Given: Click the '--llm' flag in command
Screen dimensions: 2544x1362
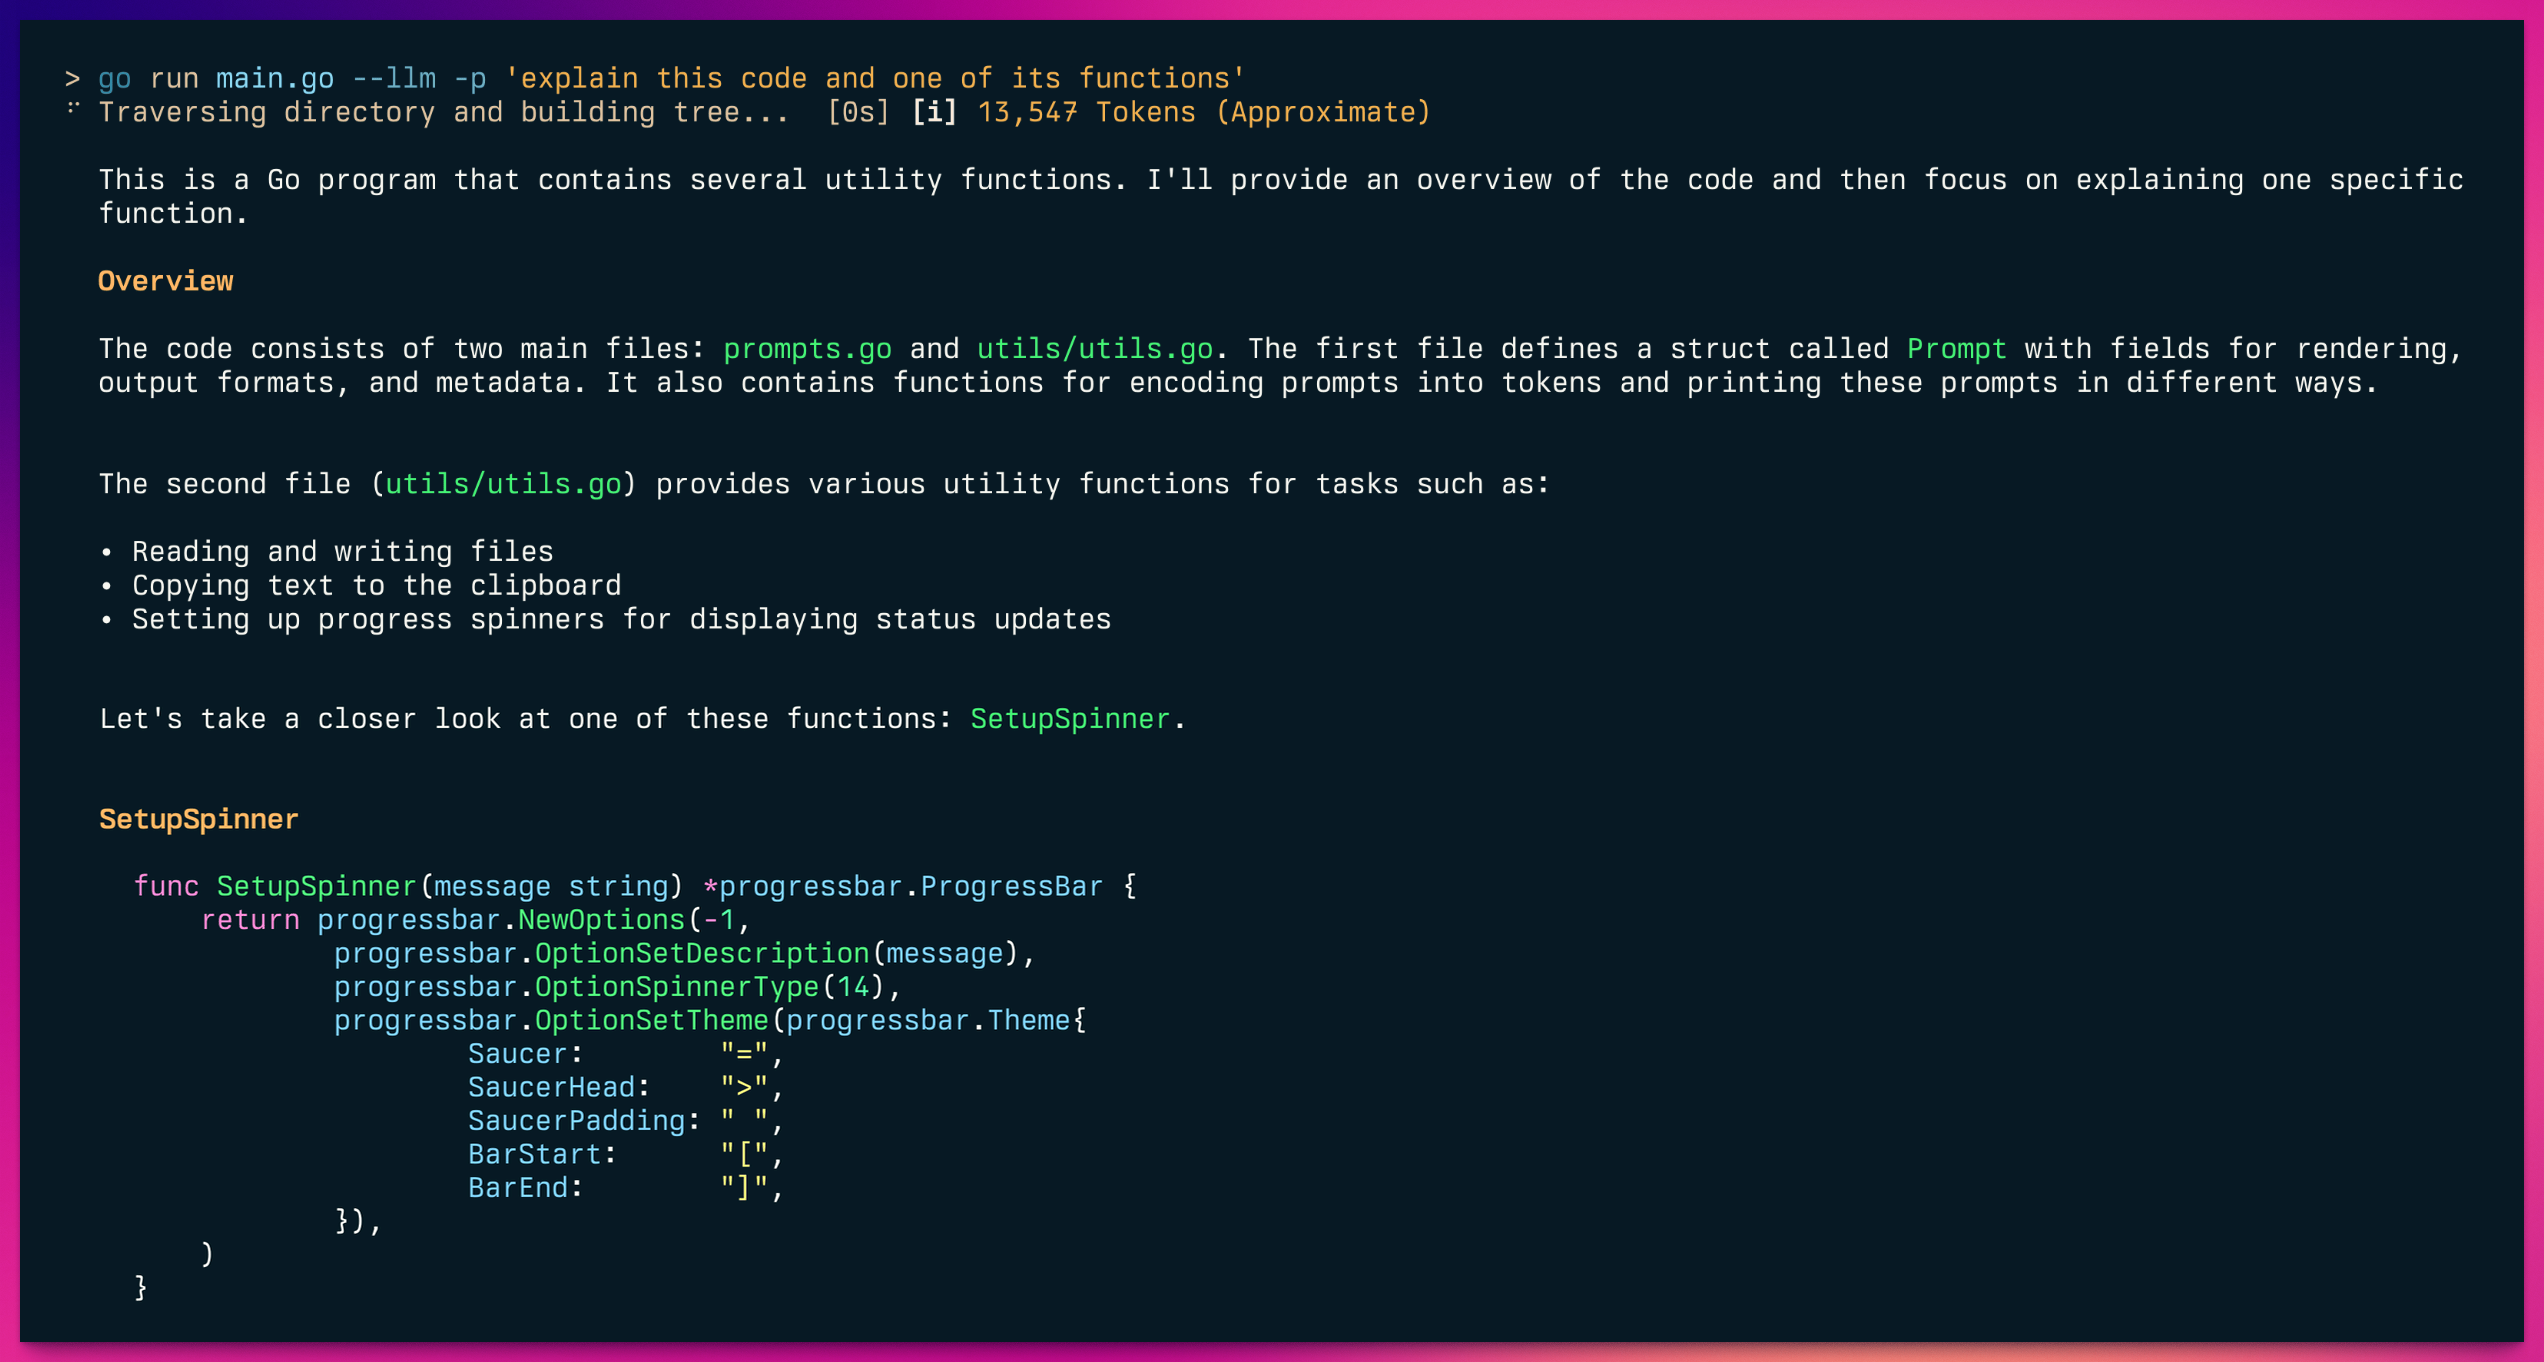Looking at the screenshot, I should tap(394, 78).
